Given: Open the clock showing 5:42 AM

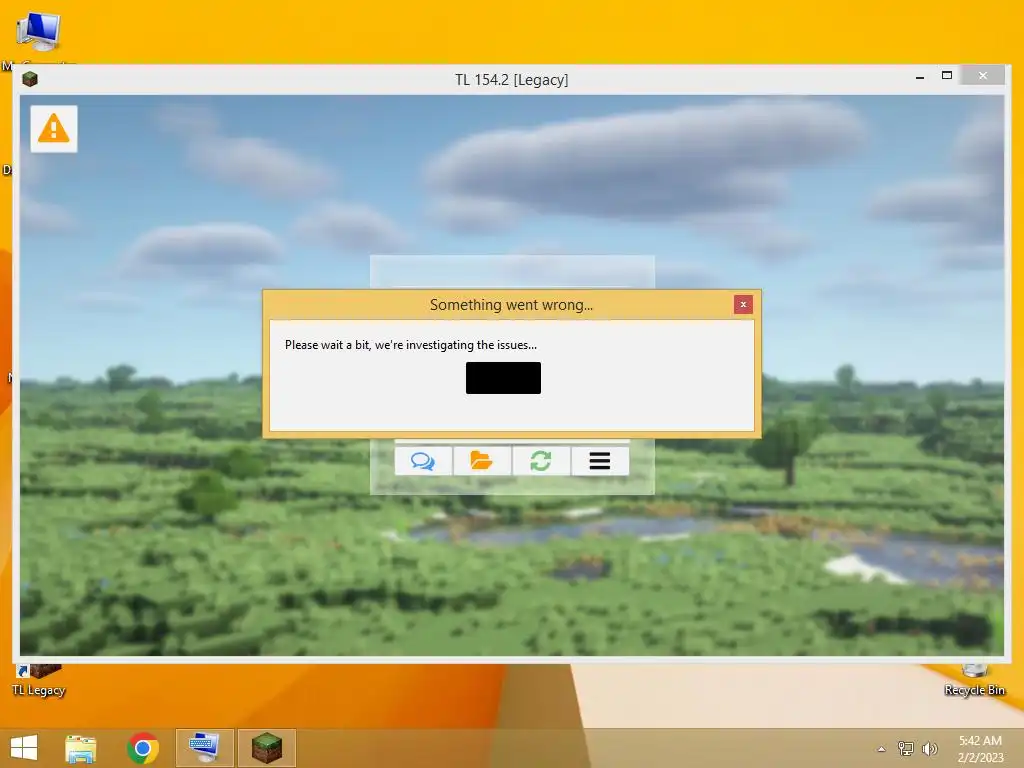Looking at the screenshot, I should (980, 749).
